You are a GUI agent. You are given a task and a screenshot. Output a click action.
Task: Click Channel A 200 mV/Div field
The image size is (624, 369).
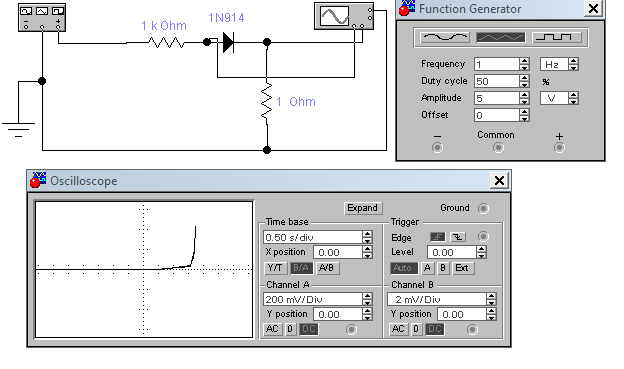coord(313,299)
